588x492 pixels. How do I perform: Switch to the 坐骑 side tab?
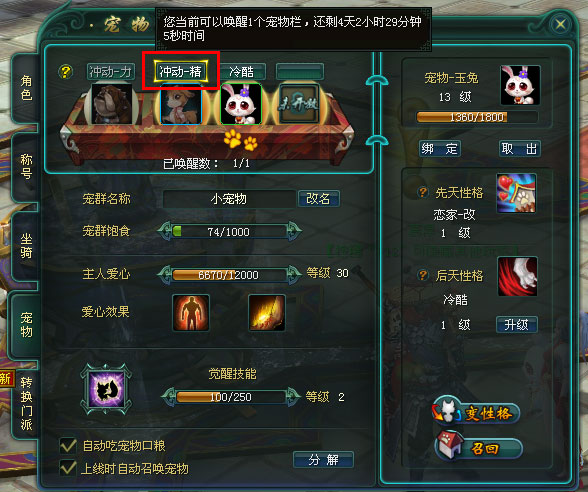[x=26, y=246]
